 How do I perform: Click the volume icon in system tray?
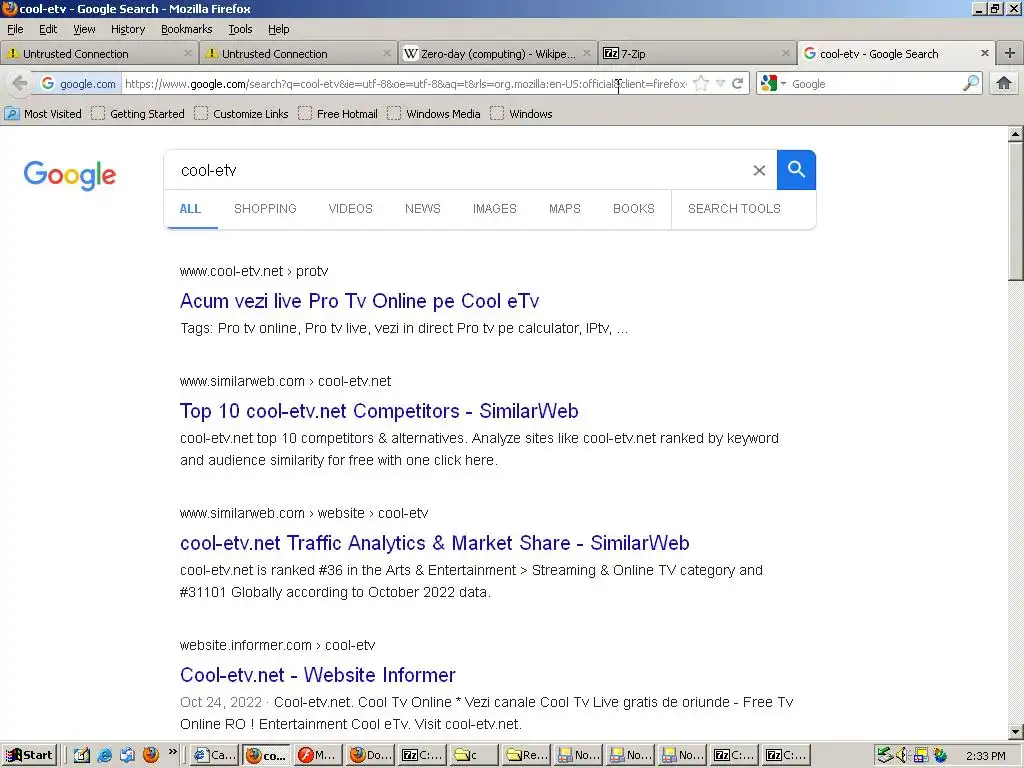(902, 755)
